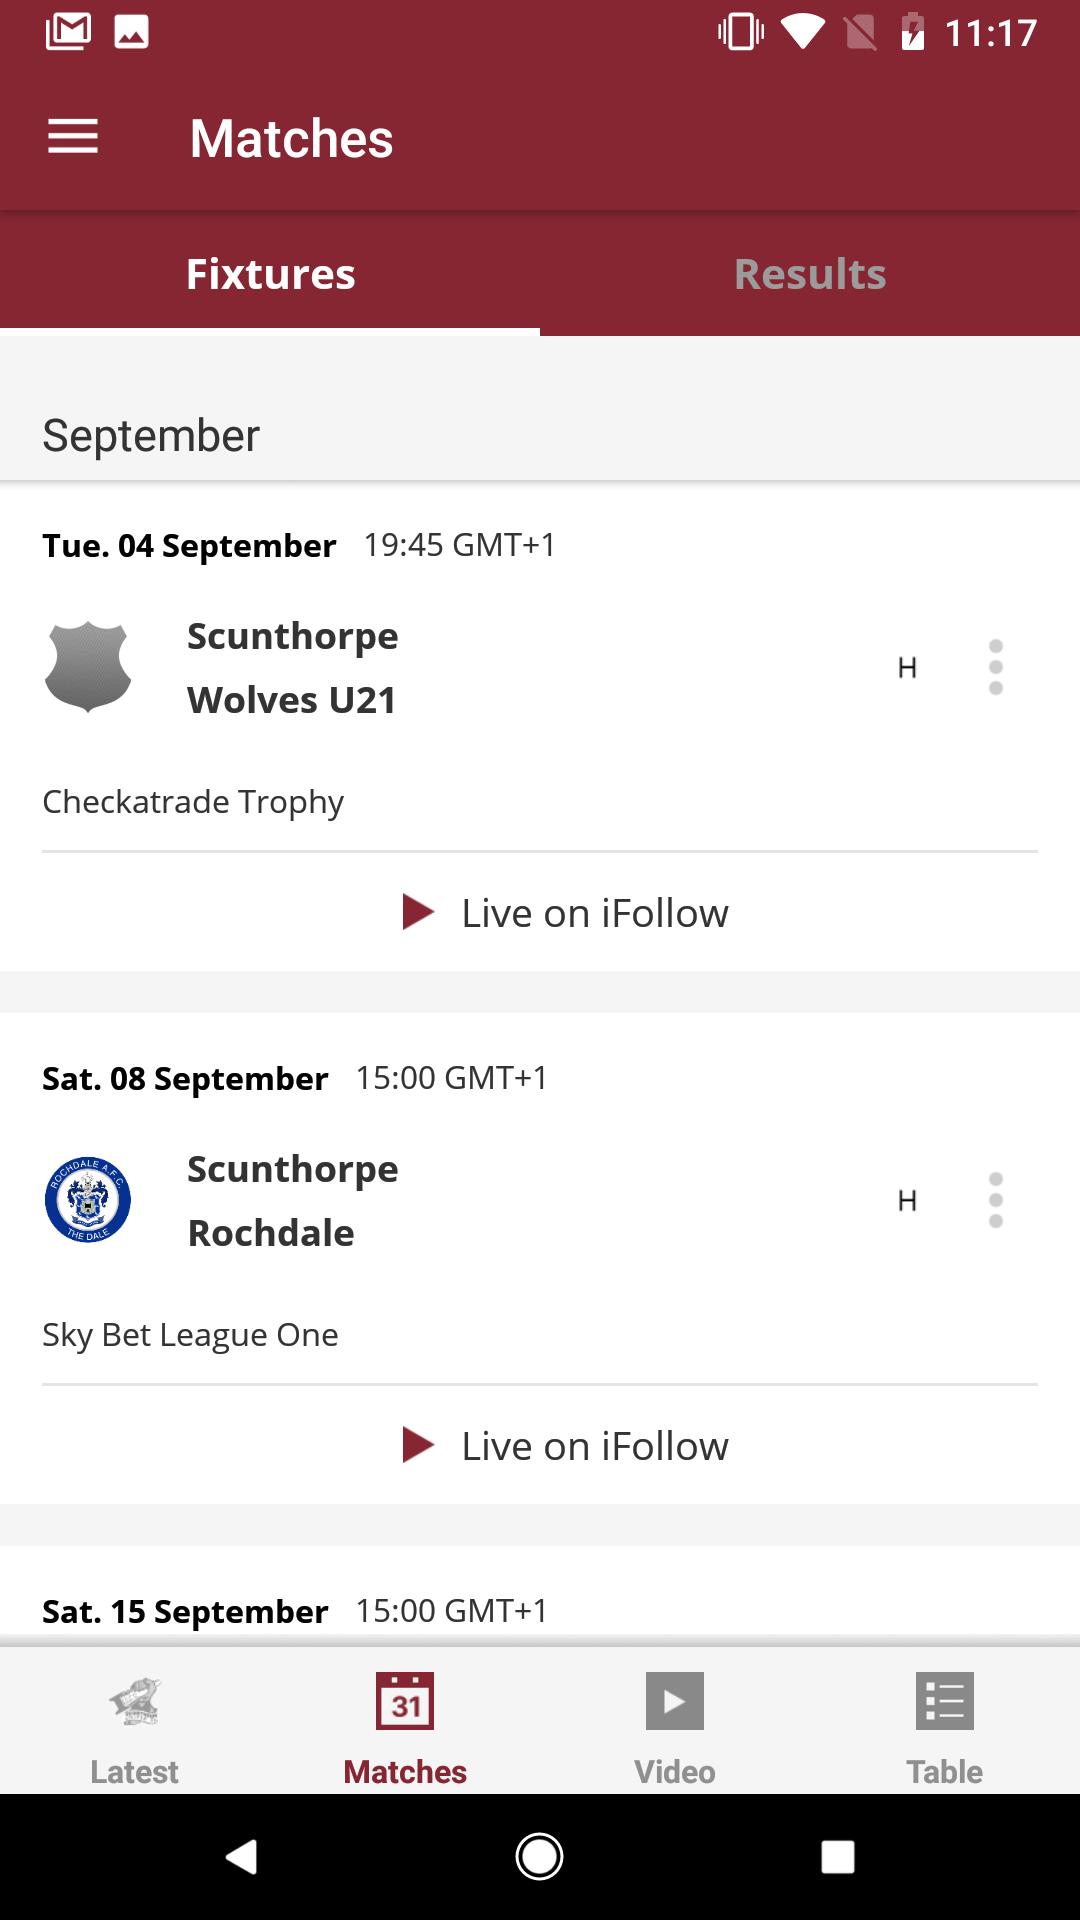Image resolution: width=1080 pixels, height=1920 pixels.
Task: Select the Fixtures tab
Action: [270, 274]
